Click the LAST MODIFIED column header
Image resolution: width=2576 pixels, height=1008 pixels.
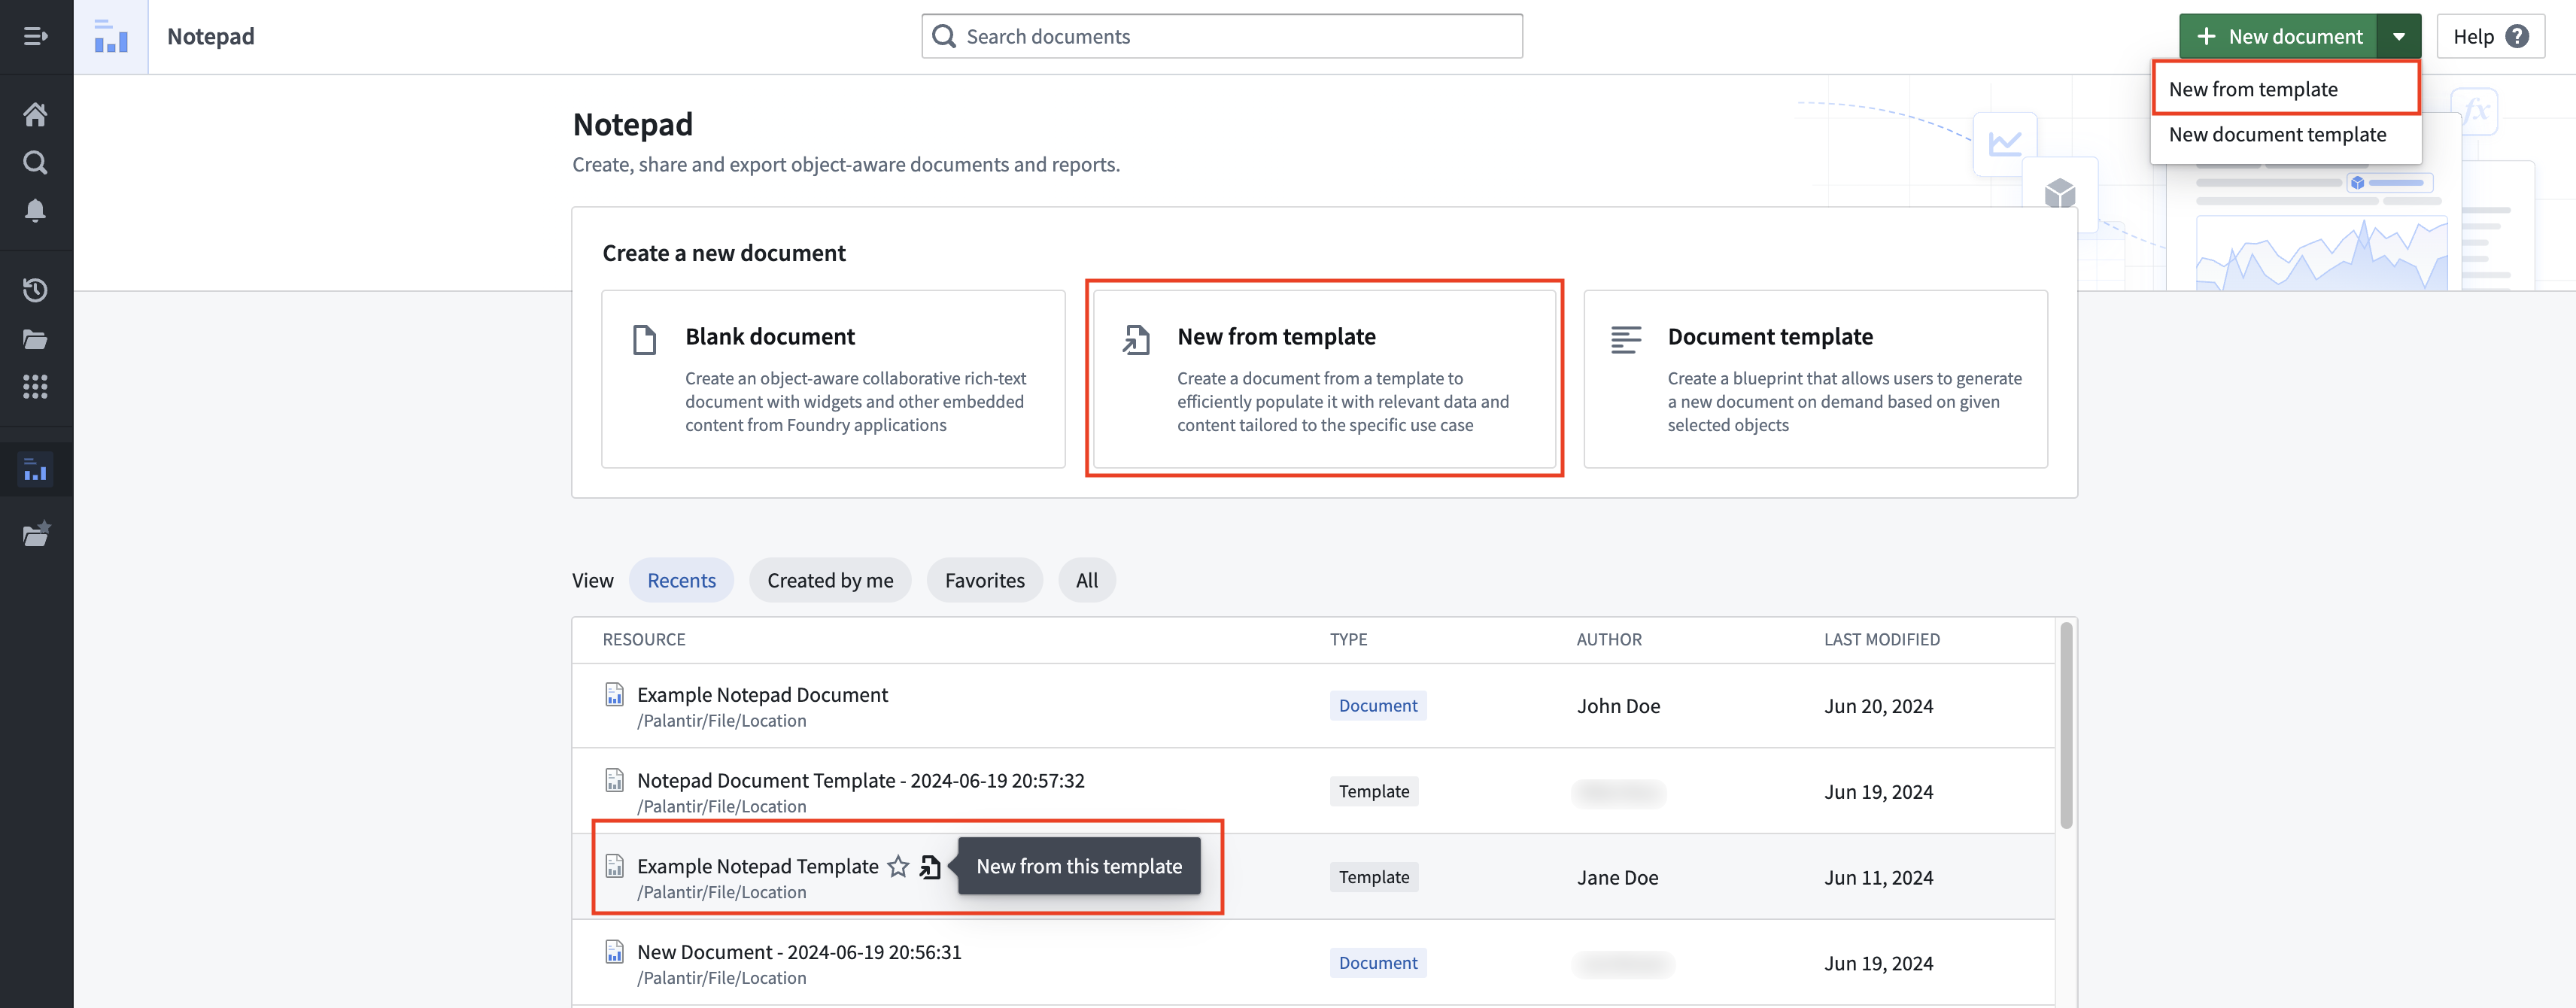(x=1881, y=639)
